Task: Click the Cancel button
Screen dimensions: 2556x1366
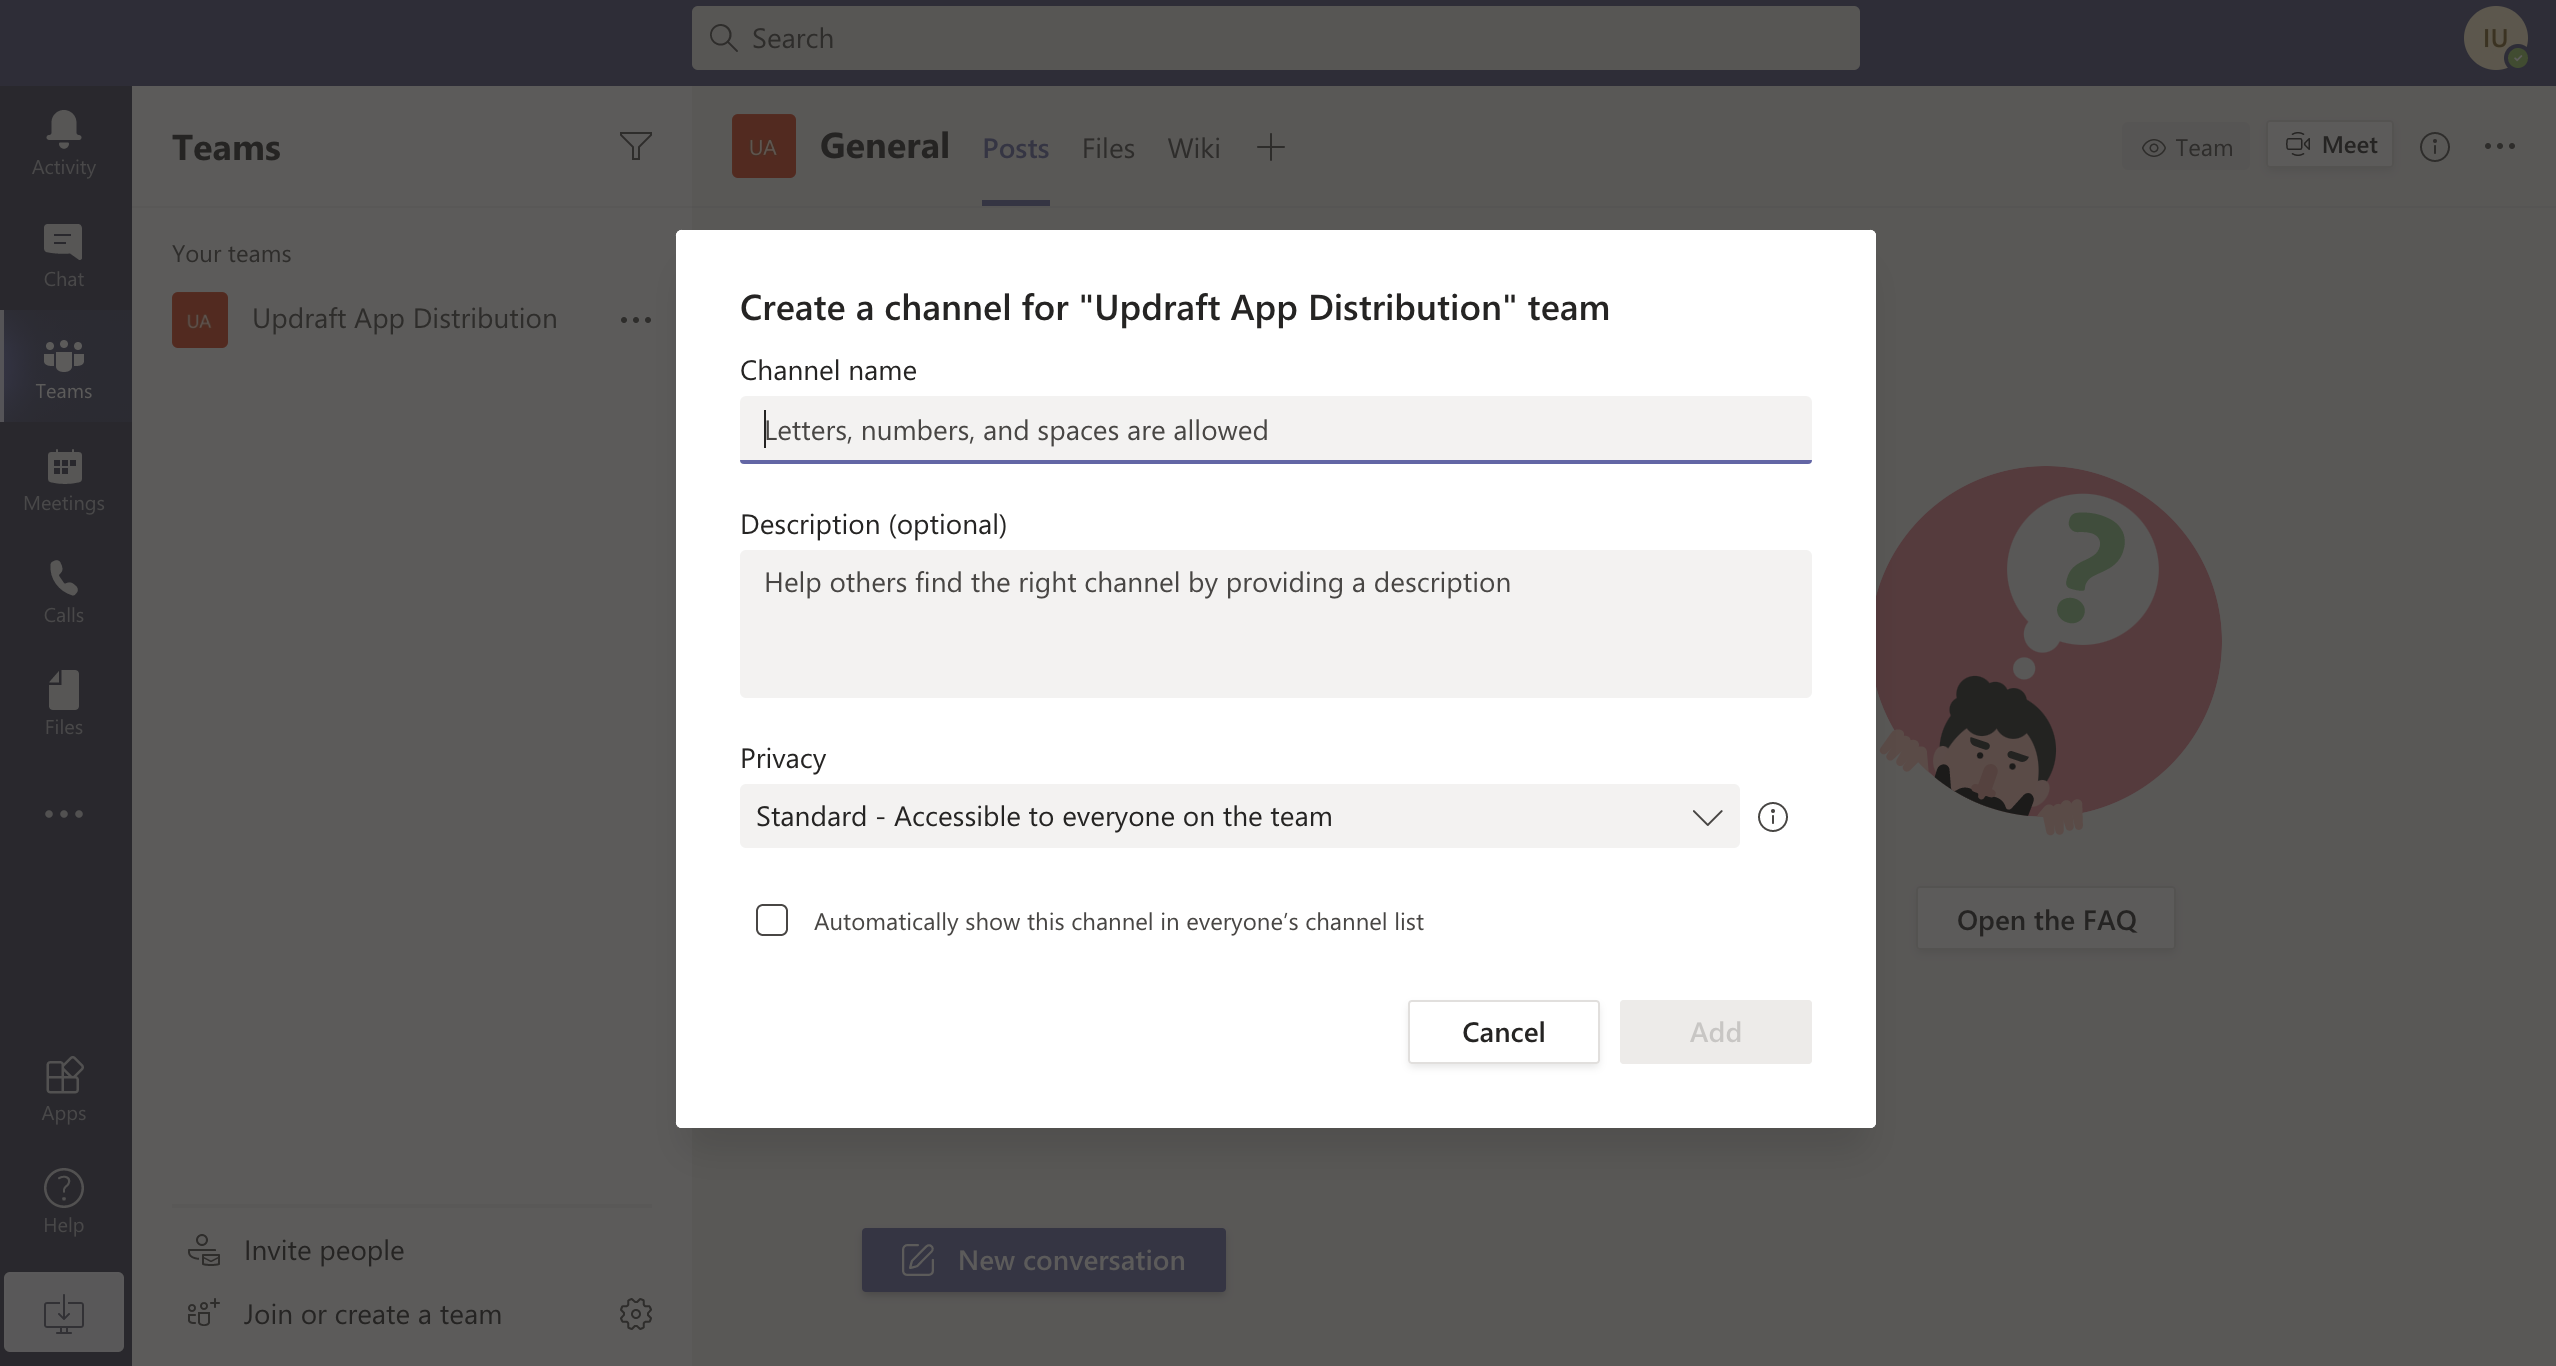Action: coord(1503,1032)
